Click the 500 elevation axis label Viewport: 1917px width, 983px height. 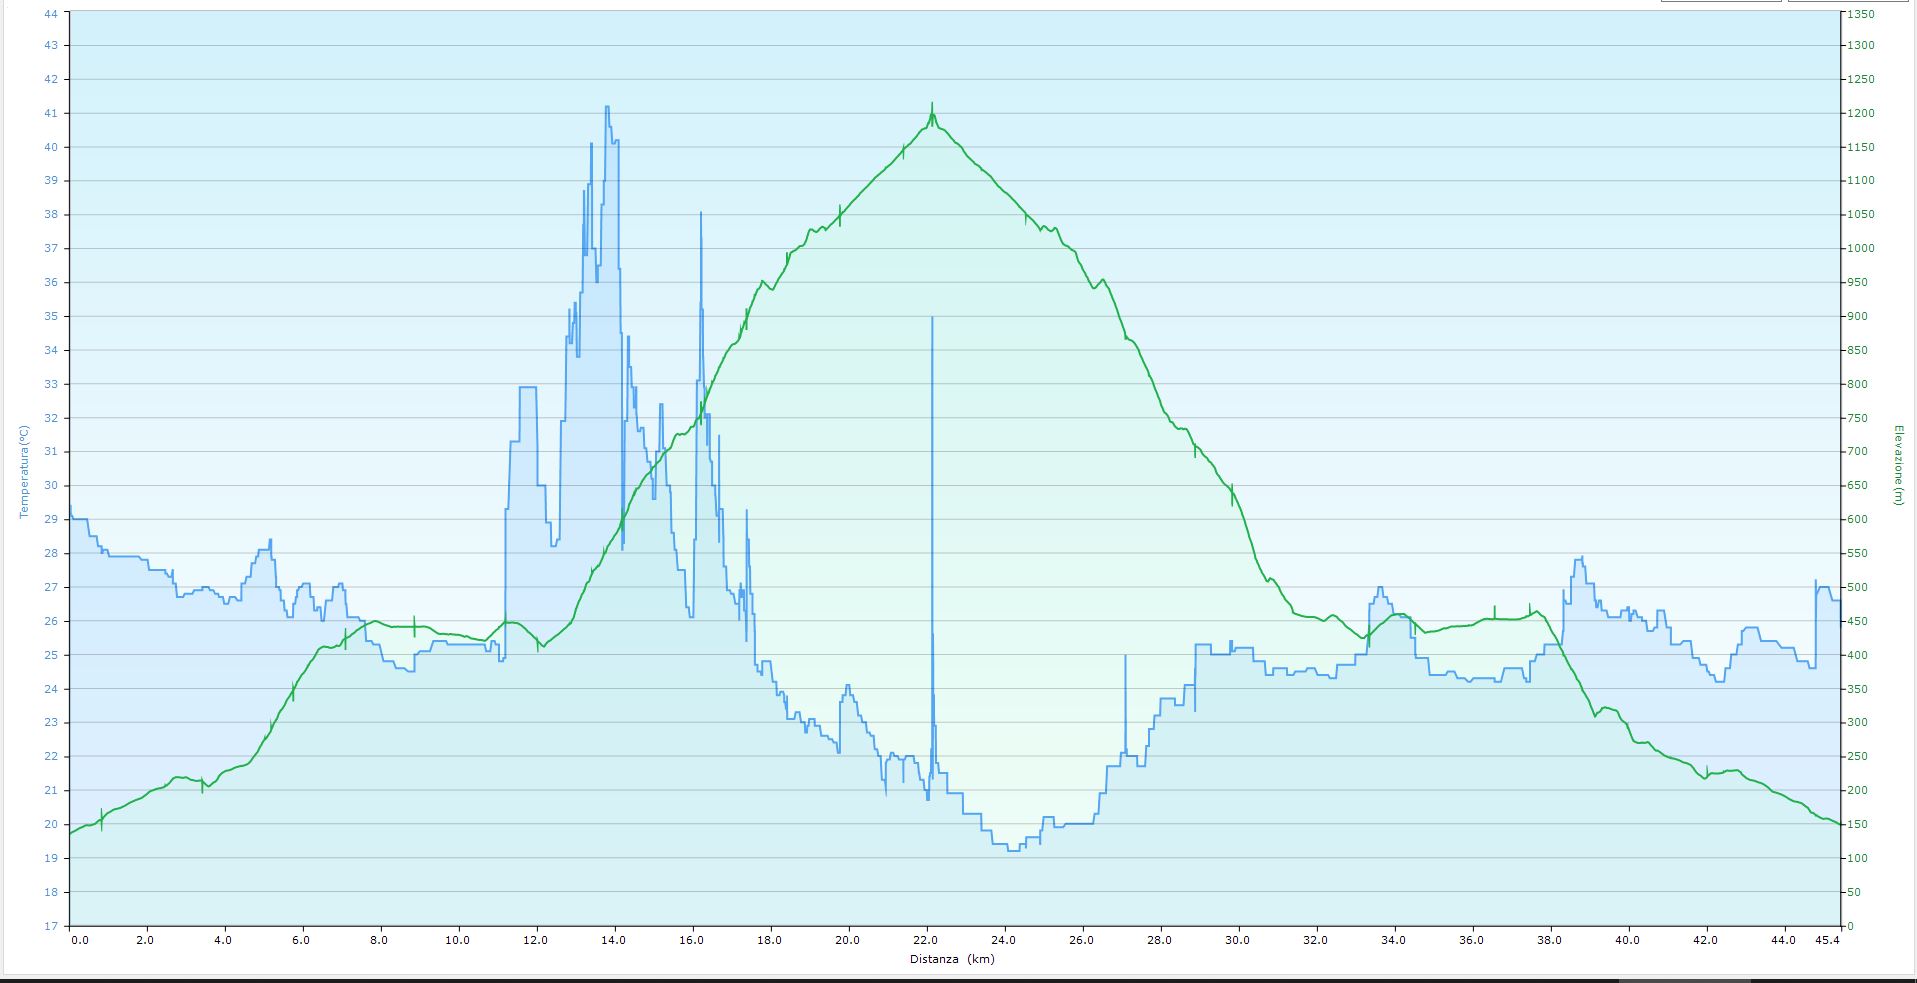[1858, 588]
